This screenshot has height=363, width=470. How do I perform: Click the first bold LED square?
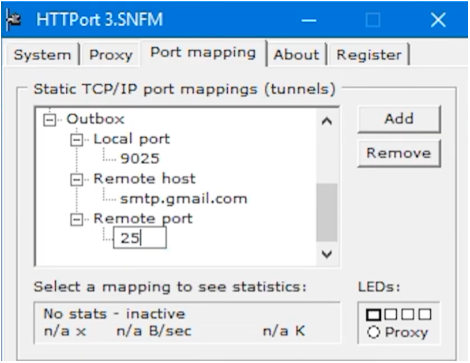point(373,315)
